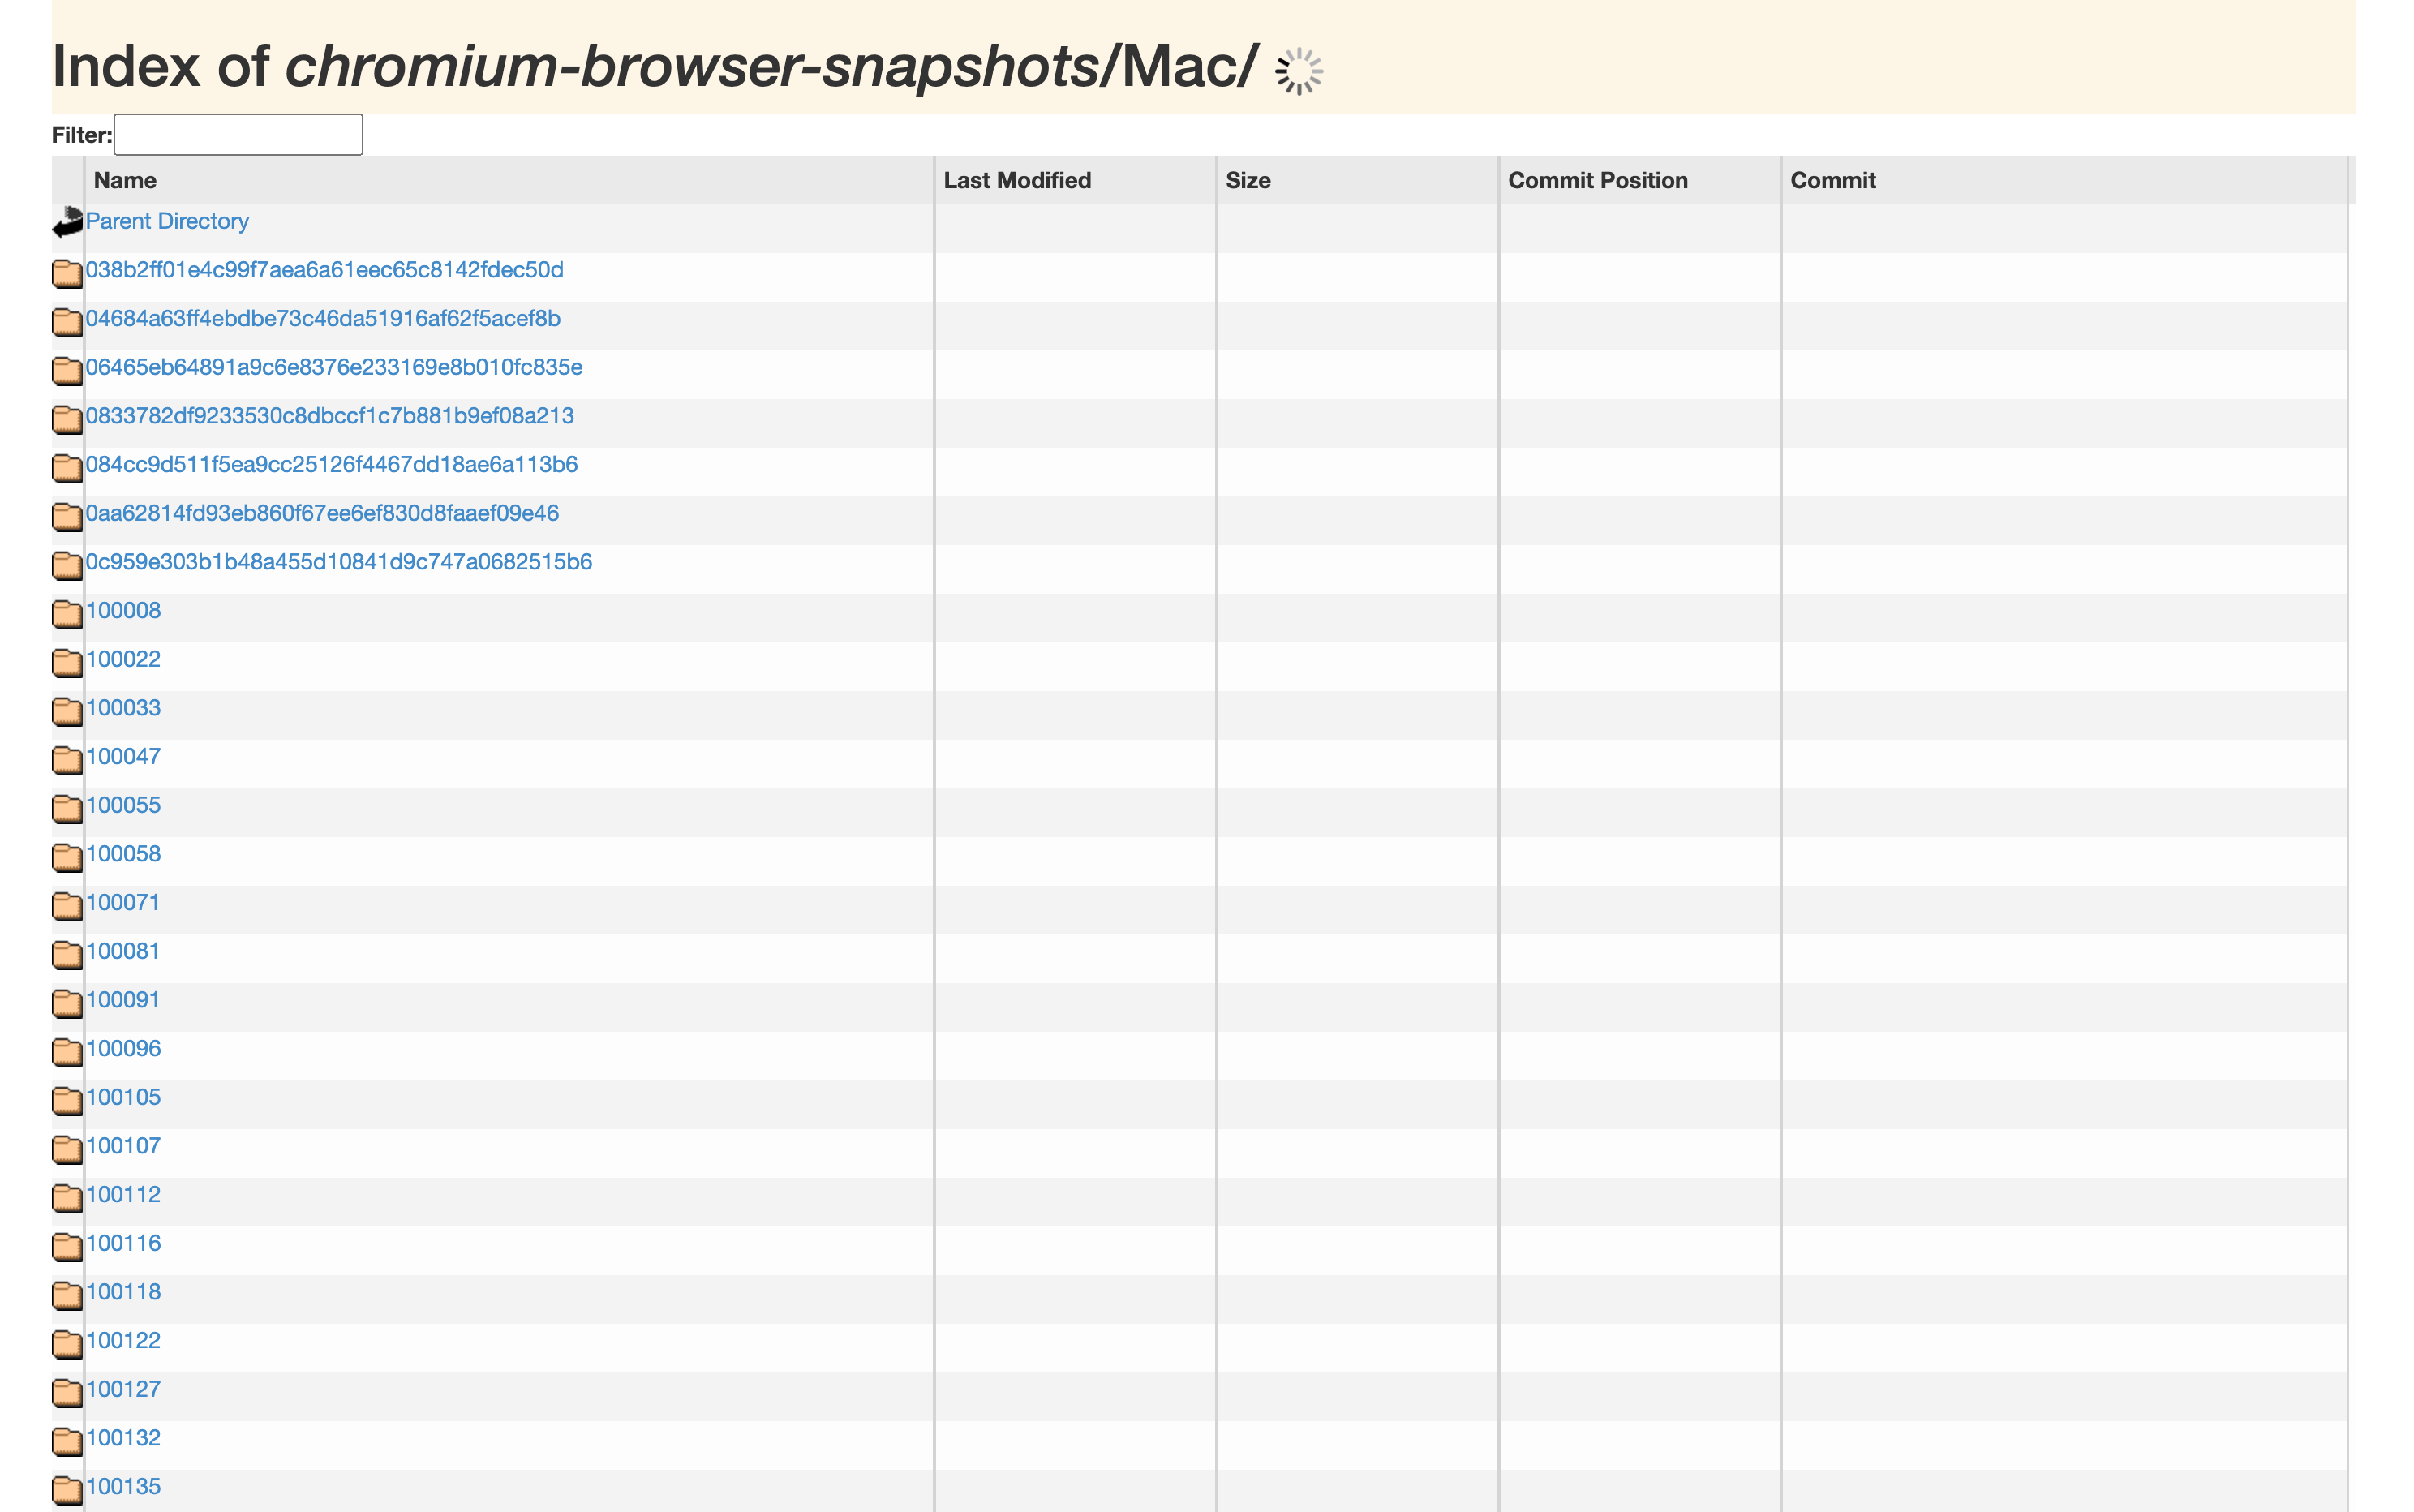Viewport: 2414px width, 1512px height.
Task: Click folder icon next to 100047
Action: (67, 760)
